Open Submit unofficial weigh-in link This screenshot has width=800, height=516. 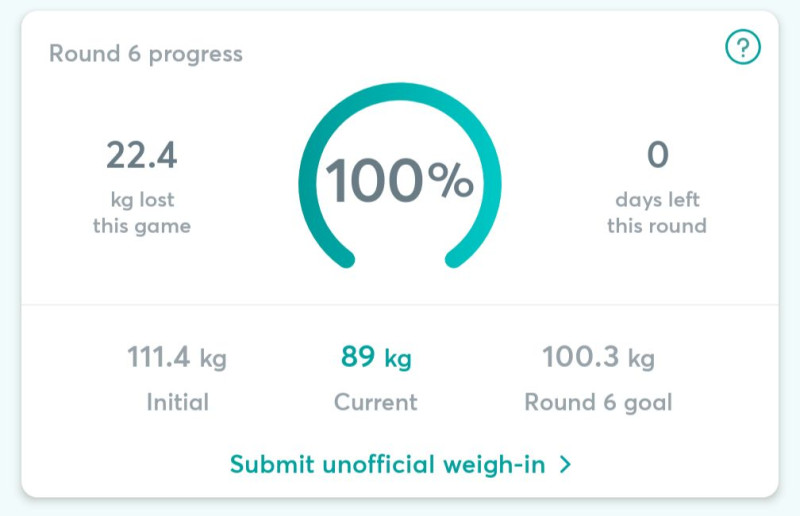pyautogui.click(x=389, y=465)
